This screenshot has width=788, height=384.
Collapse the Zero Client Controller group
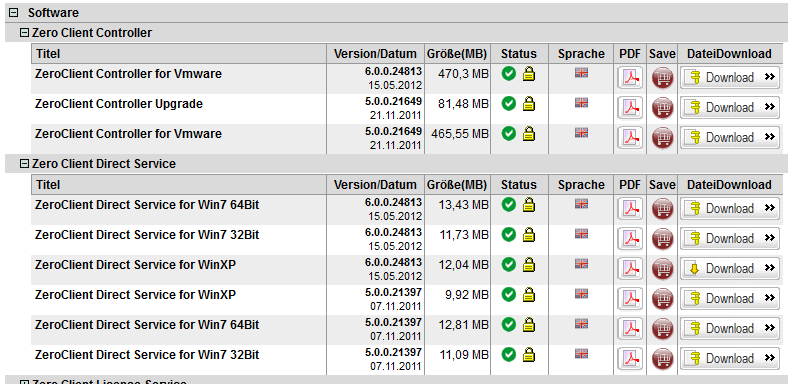(24, 33)
